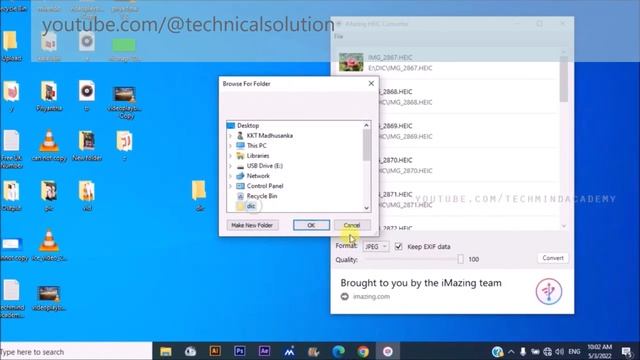This screenshot has width=640, height=360.
Task: Expand the Control Panel tree node
Action: tap(231, 186)
